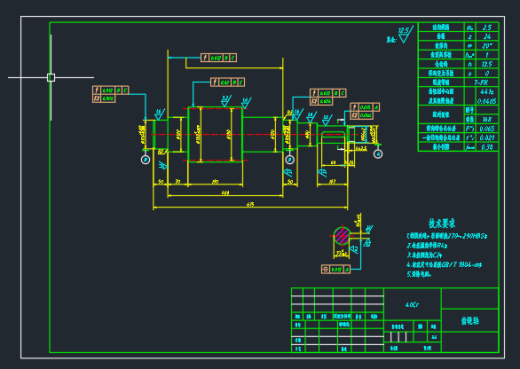Click the leftmost datum circle under the shaft
This screenshot has width=520, height=369.
[x=145, y=160]
